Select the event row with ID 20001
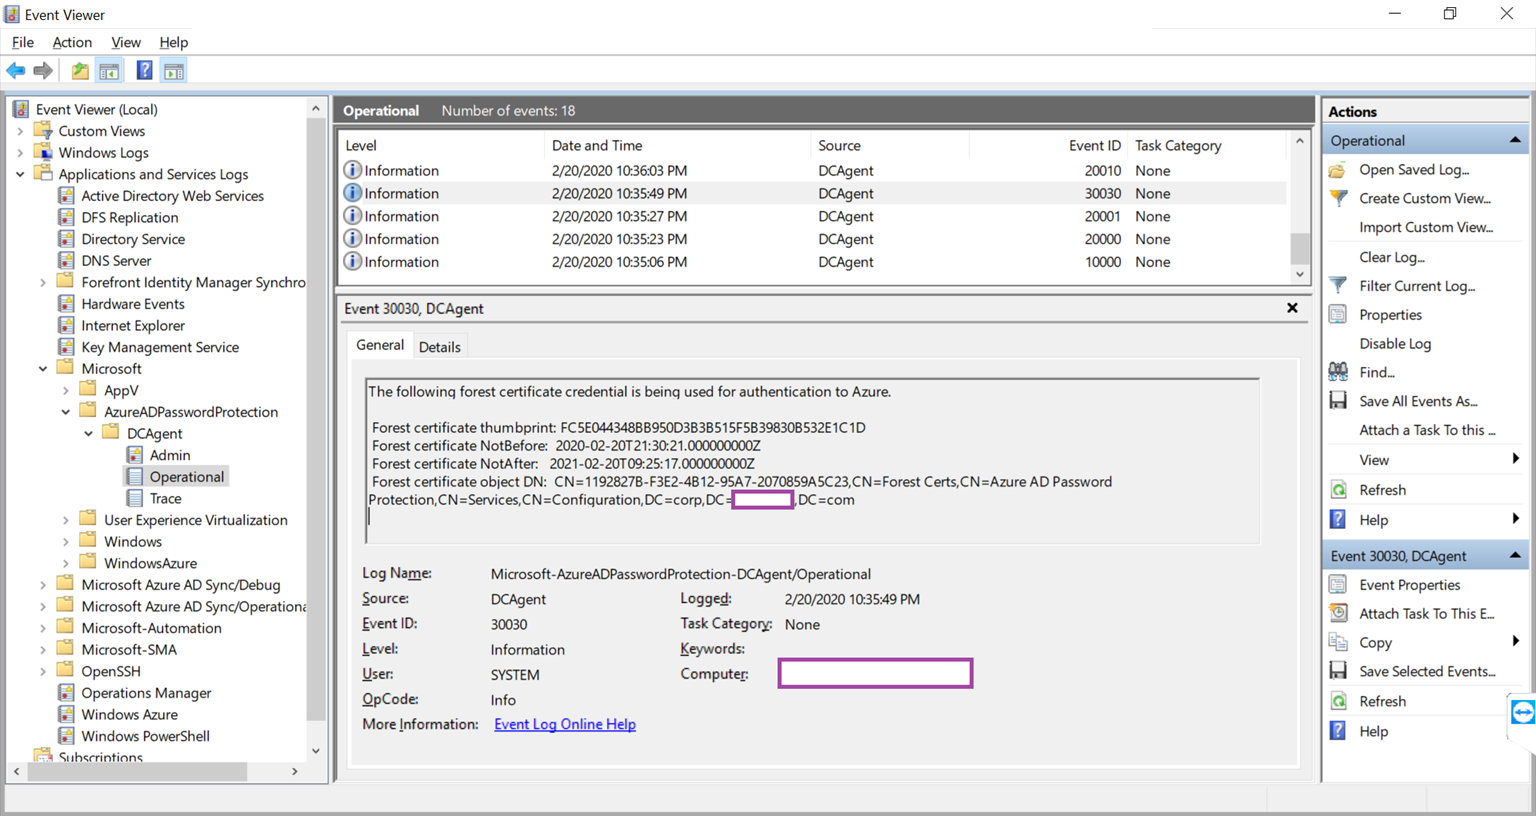This screenshot has width=1536, height=816. tap(813, 216)
